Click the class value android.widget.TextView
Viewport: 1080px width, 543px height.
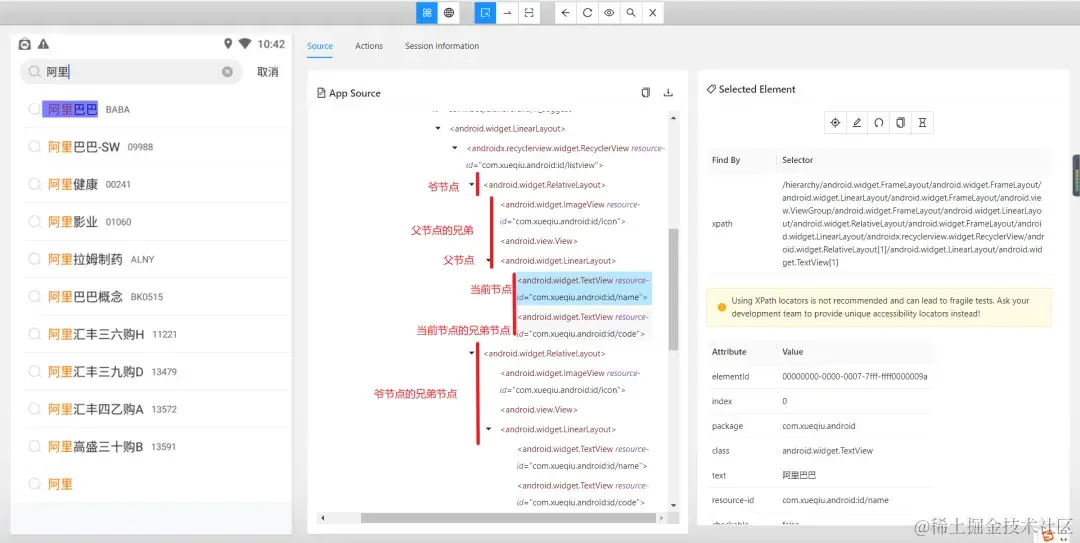[827, 451]
